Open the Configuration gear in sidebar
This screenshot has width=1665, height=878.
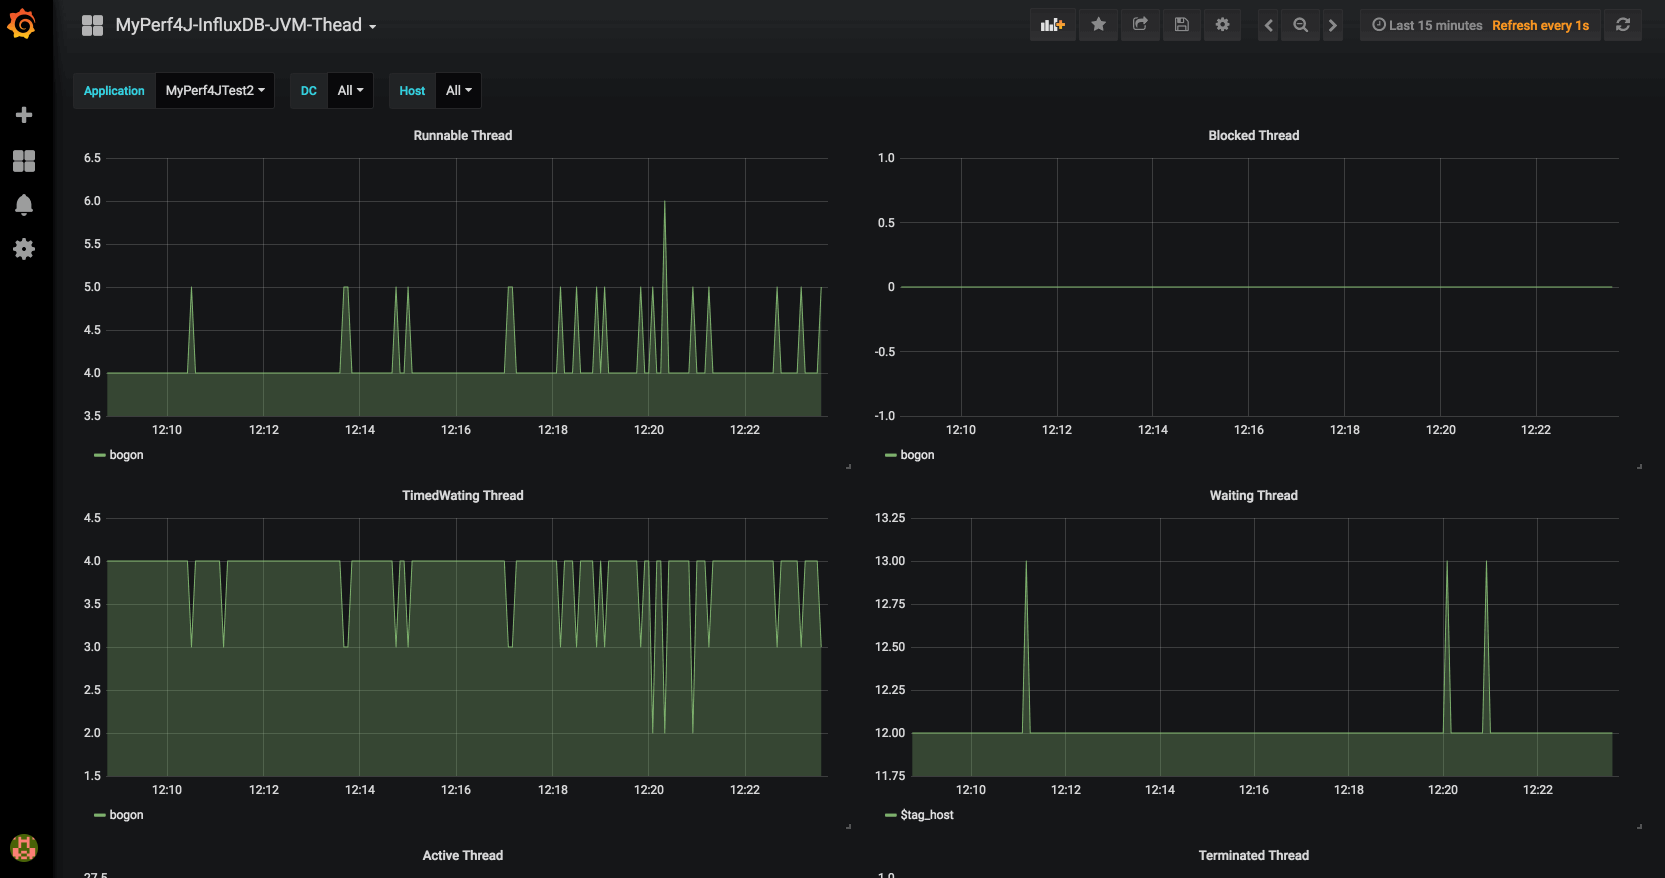24,249
